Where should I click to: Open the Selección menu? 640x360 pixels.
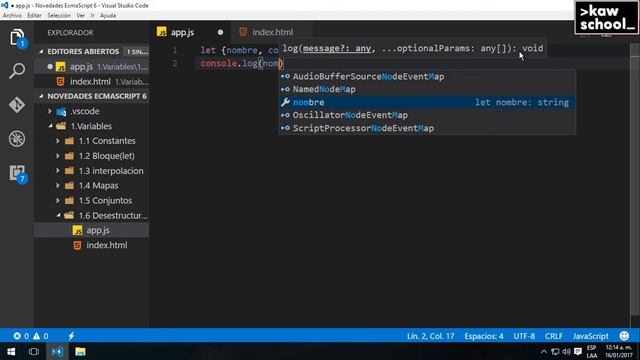coord(59,16)
